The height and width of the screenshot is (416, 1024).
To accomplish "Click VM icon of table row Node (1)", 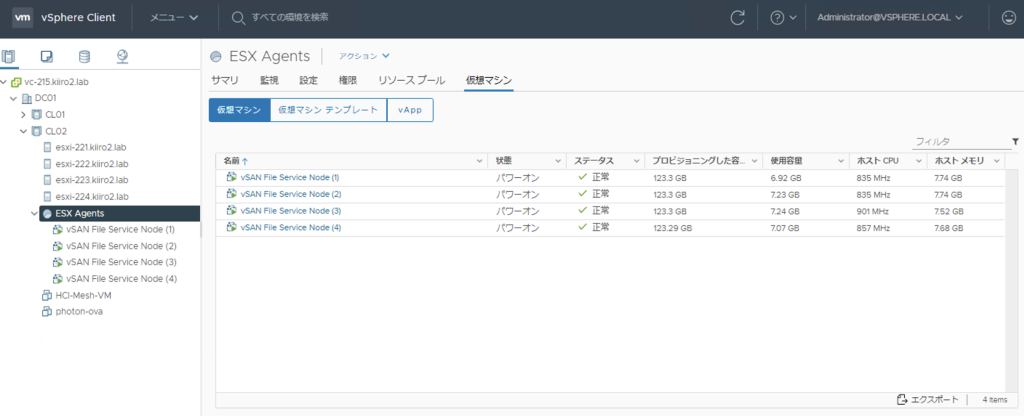I will pos(231,177).
